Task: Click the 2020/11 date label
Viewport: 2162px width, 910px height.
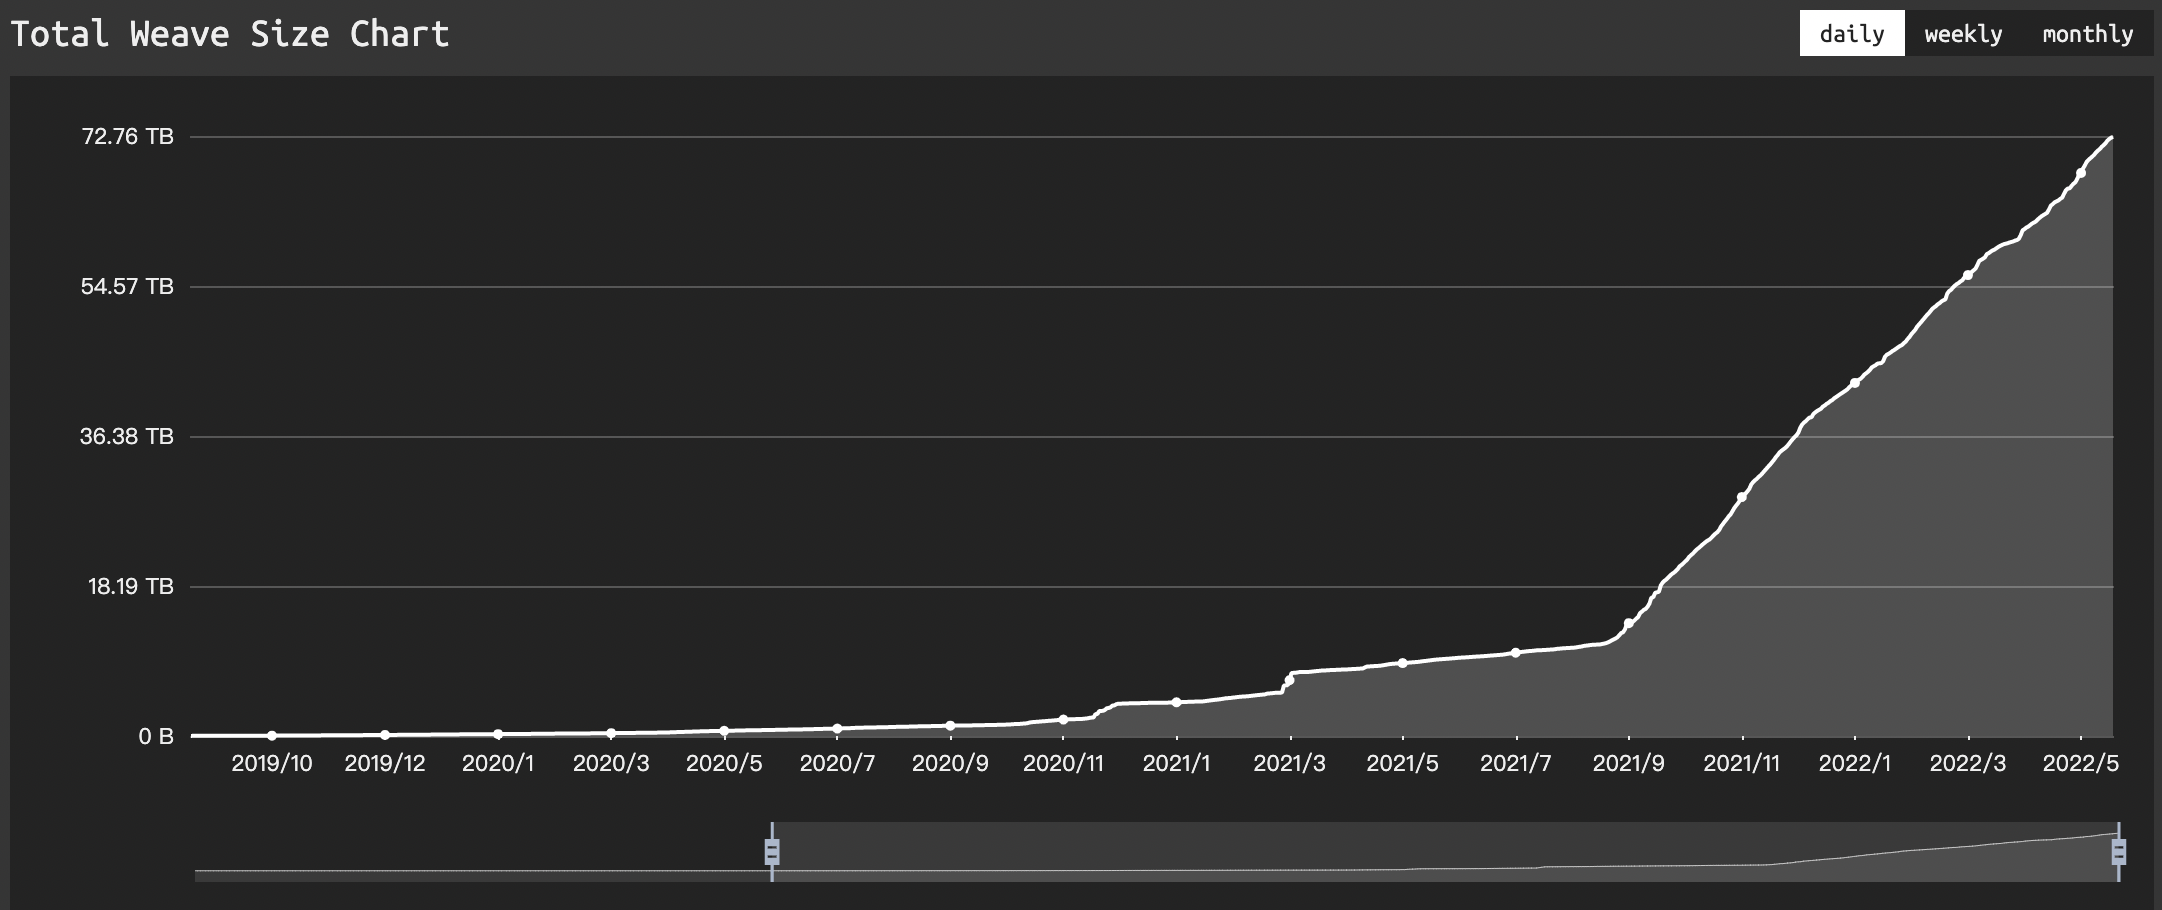Action: coord(1063,764)
